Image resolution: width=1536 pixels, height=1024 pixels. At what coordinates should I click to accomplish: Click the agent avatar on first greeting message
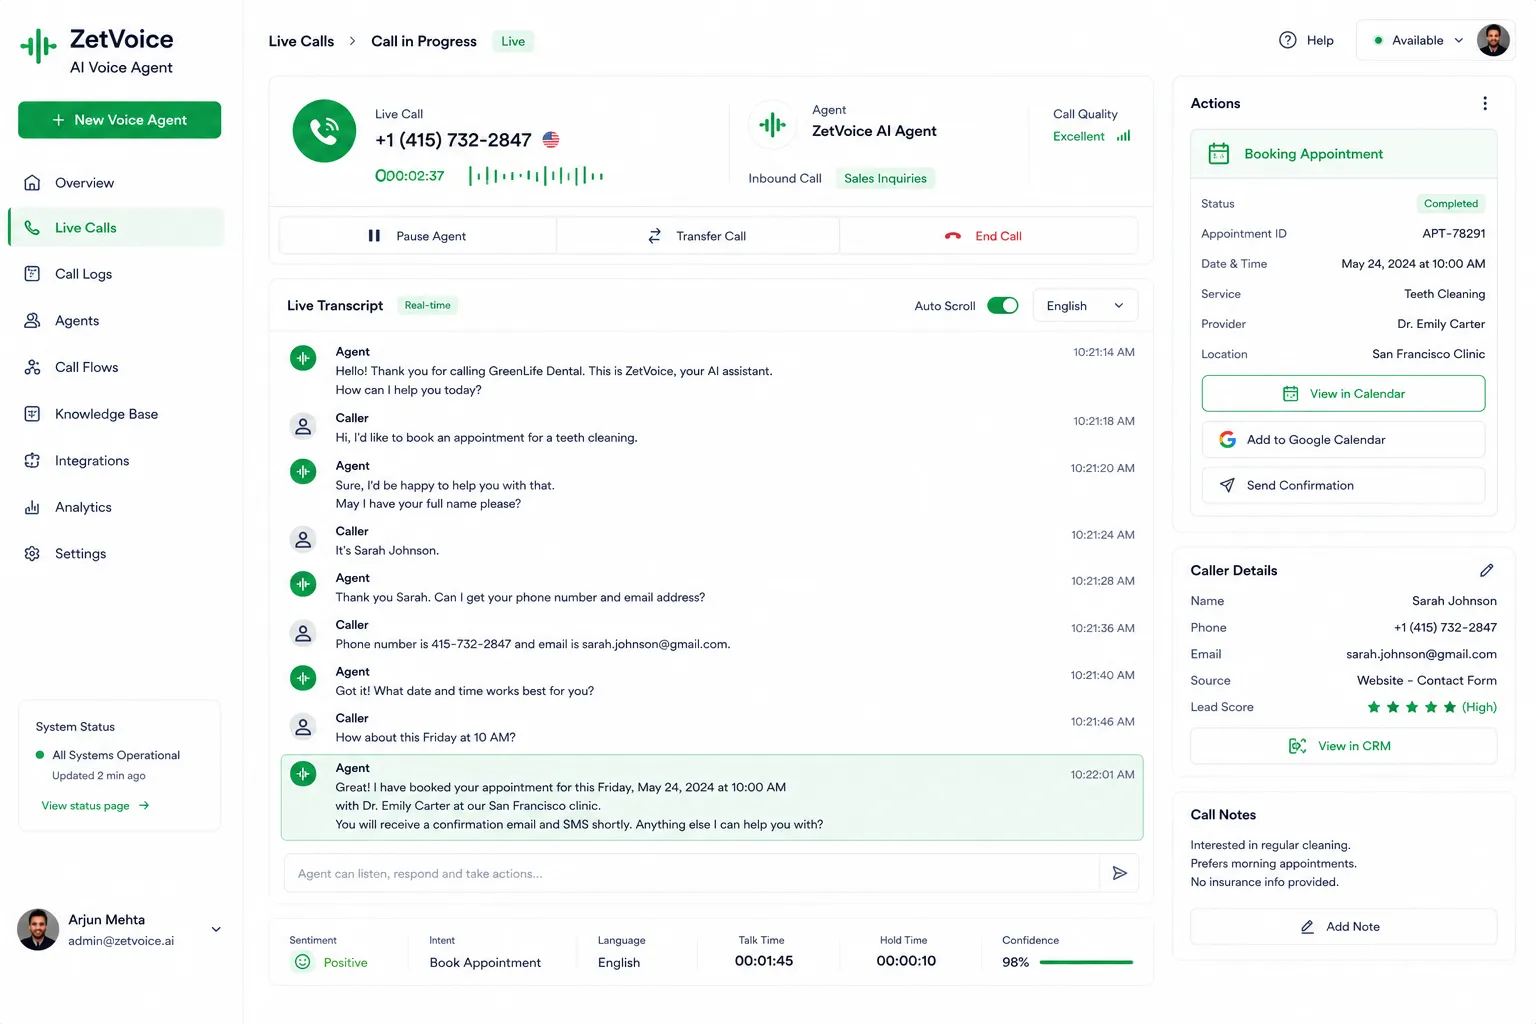pos(303,358)
